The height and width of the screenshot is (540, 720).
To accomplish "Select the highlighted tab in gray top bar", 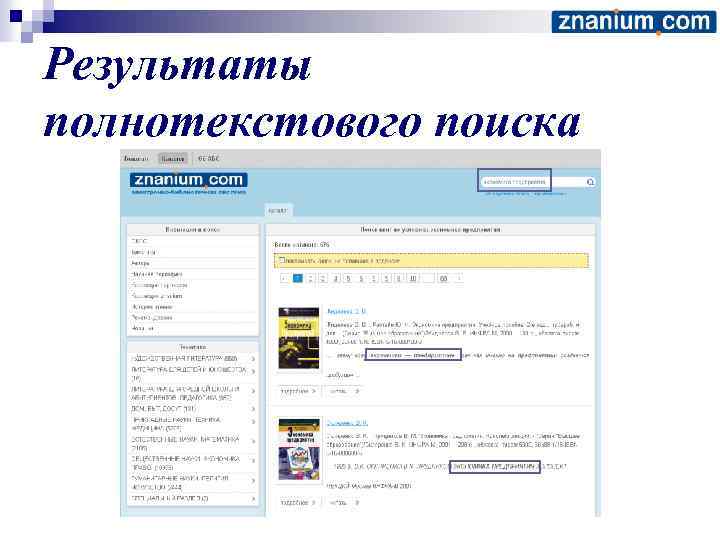I will 173,158.
